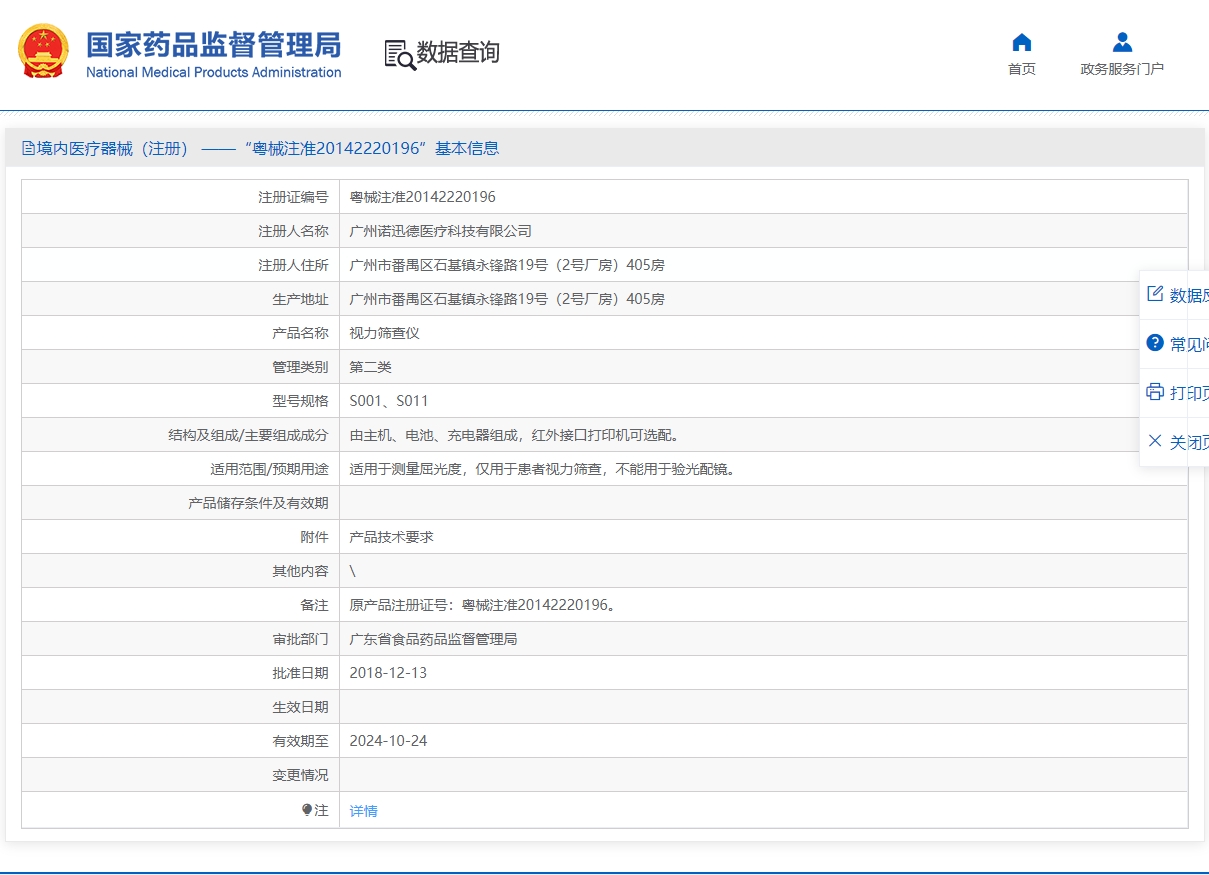The width and height of the screenshot is (1209, 875).
Task: Go to 首页 via house icon
Action: tap(1022, 42)
